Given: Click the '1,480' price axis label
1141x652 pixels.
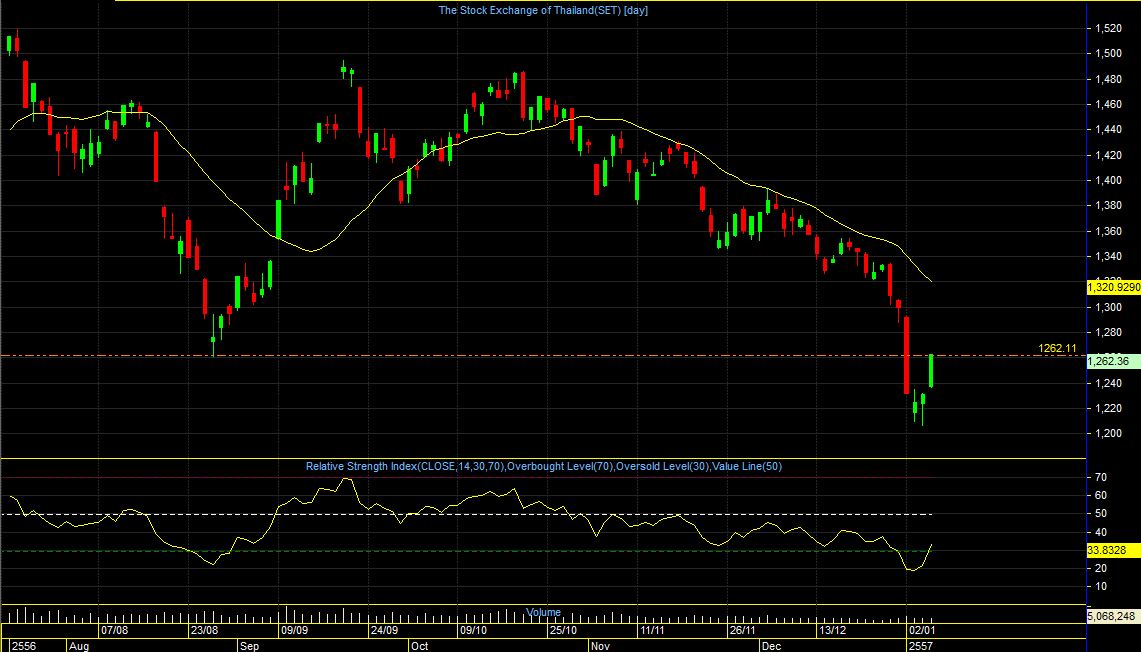Looking at the screenshot, I should pos(1108,79).
